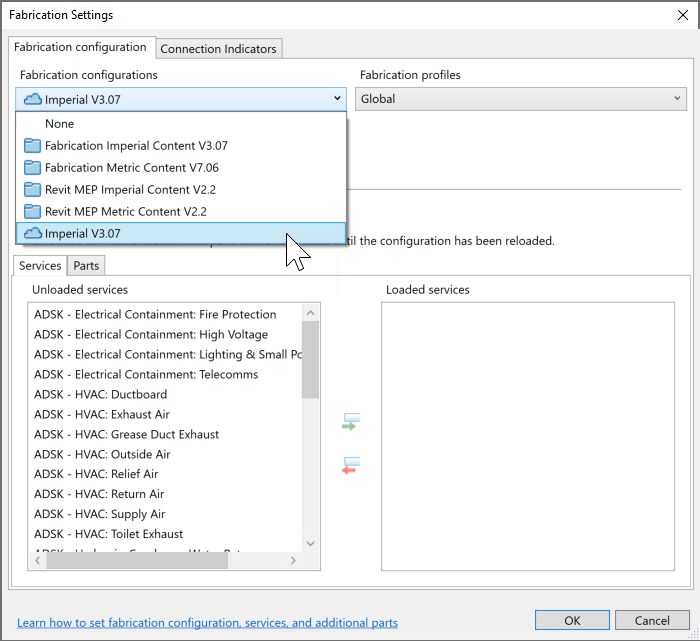
Task: Click folder icon beside Revit MEP Metric Content
Action: [x=32, y=212]
